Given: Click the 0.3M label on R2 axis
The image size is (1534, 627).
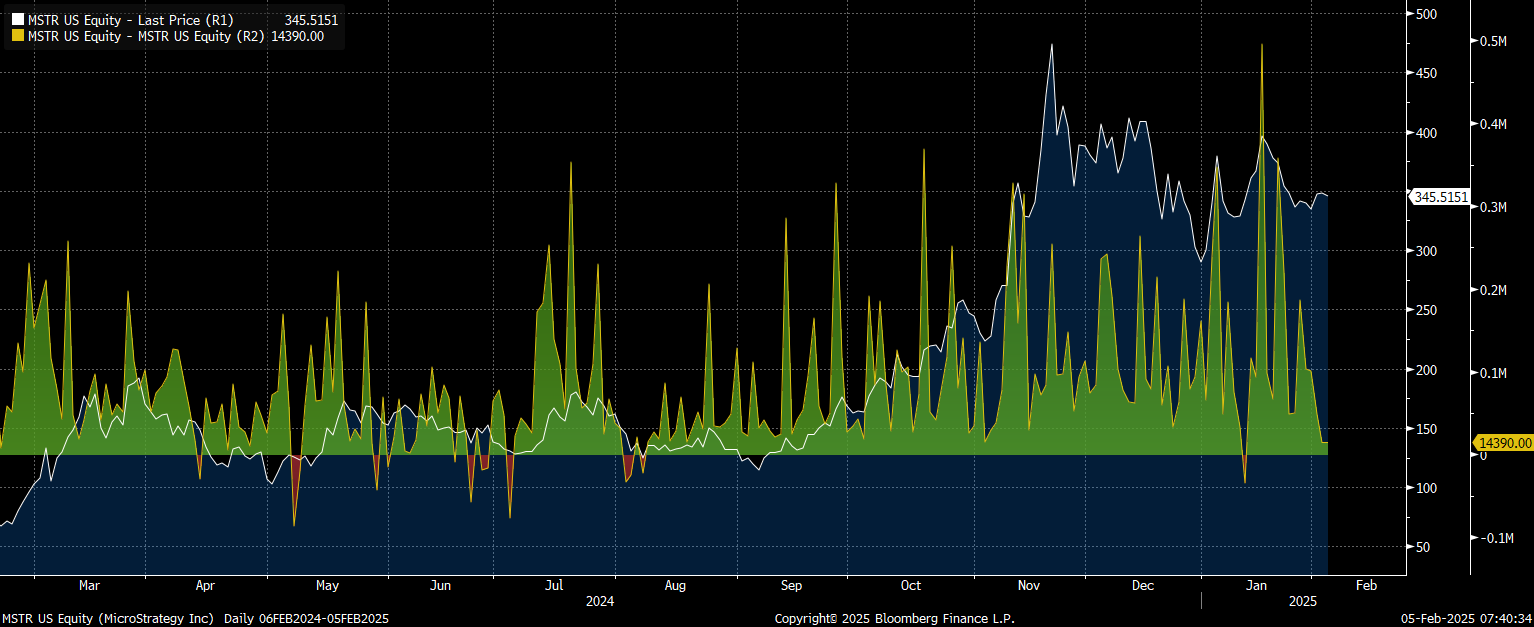Looking at the screenshot, I should 1493,207.
